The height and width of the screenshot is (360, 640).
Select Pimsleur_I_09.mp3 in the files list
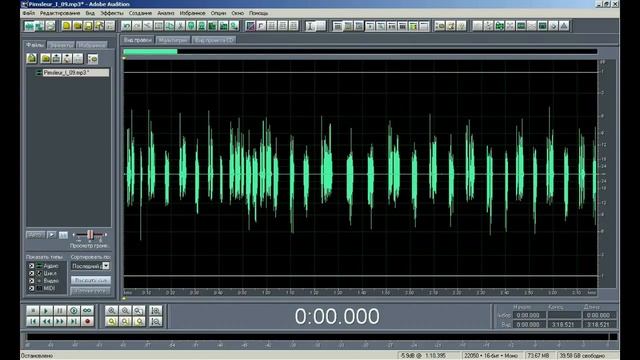76,73
